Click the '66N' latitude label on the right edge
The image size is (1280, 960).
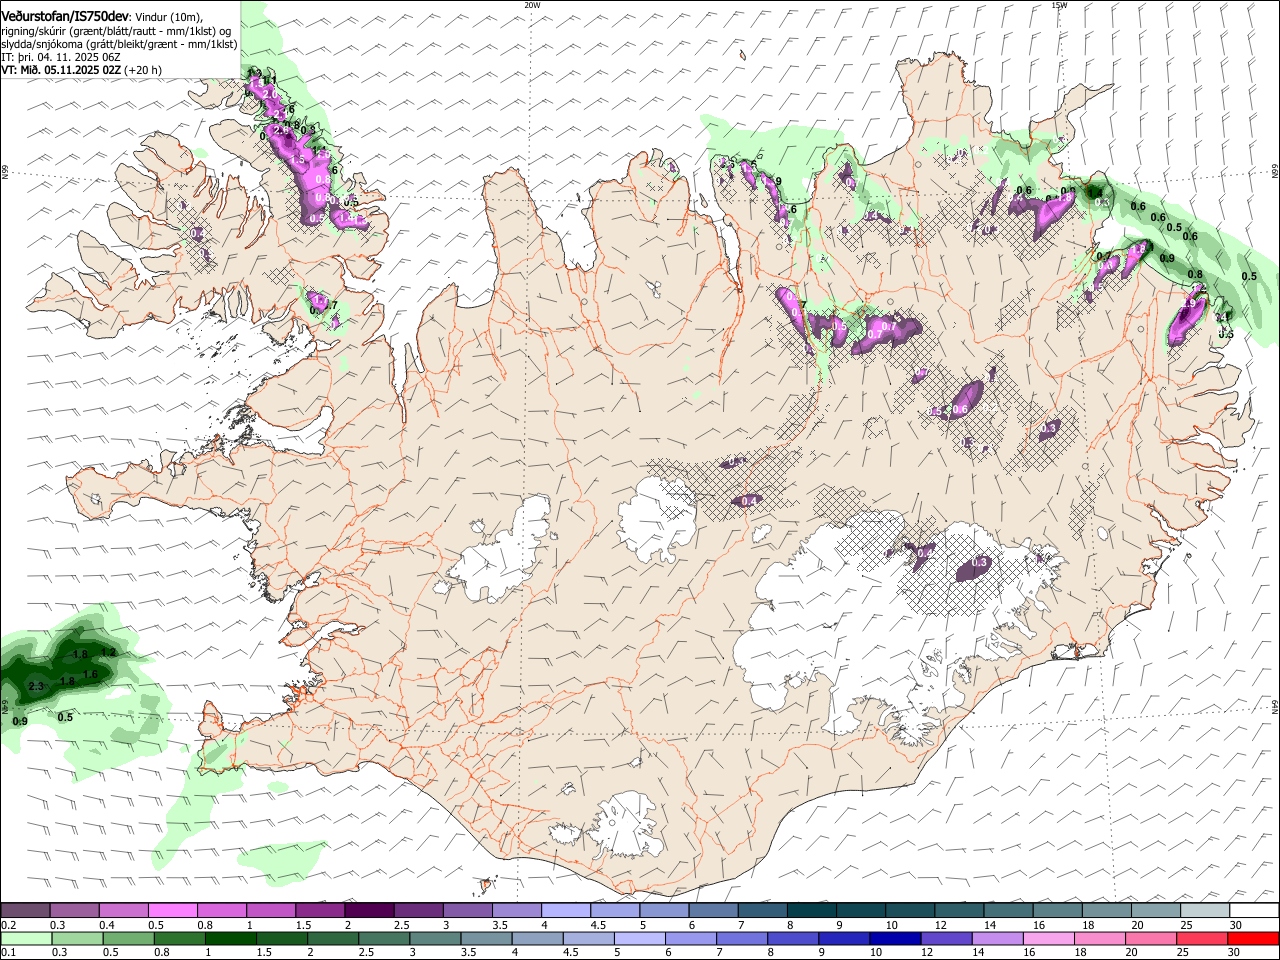(x=1274, y=171)
